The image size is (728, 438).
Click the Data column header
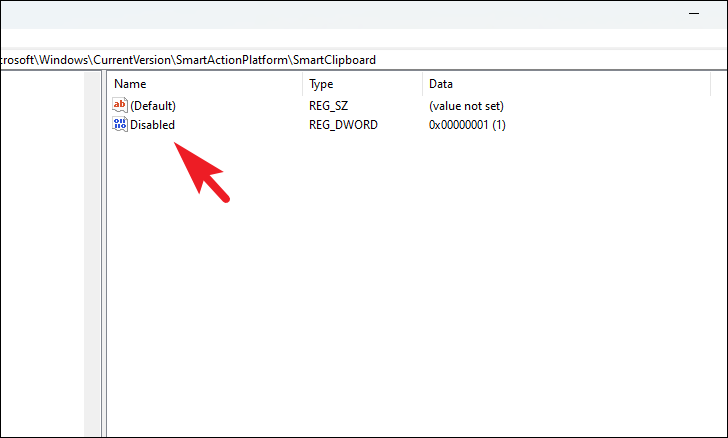pos(566,84)
